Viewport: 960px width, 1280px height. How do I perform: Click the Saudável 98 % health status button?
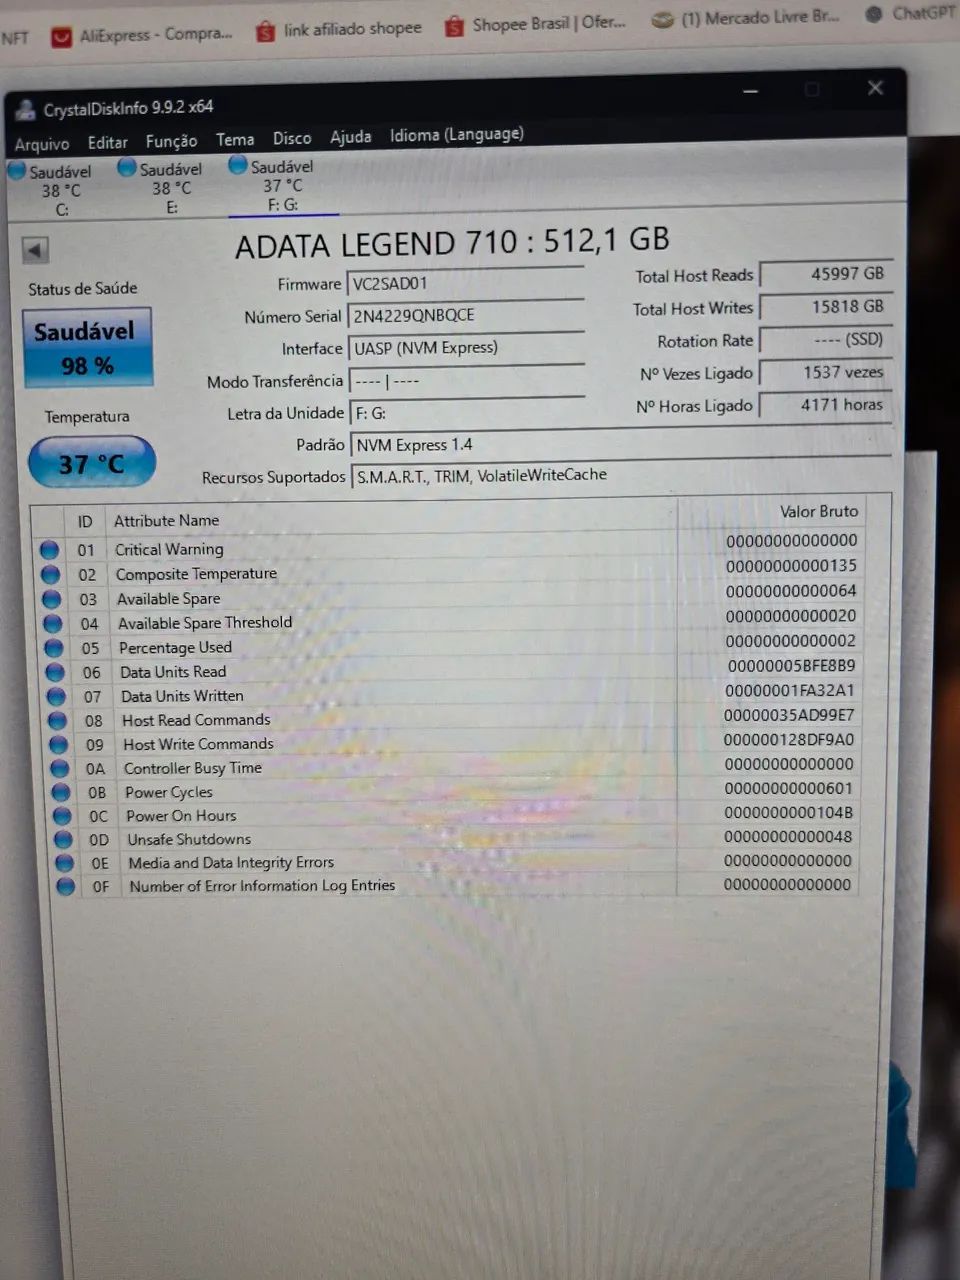pos(87,347)
